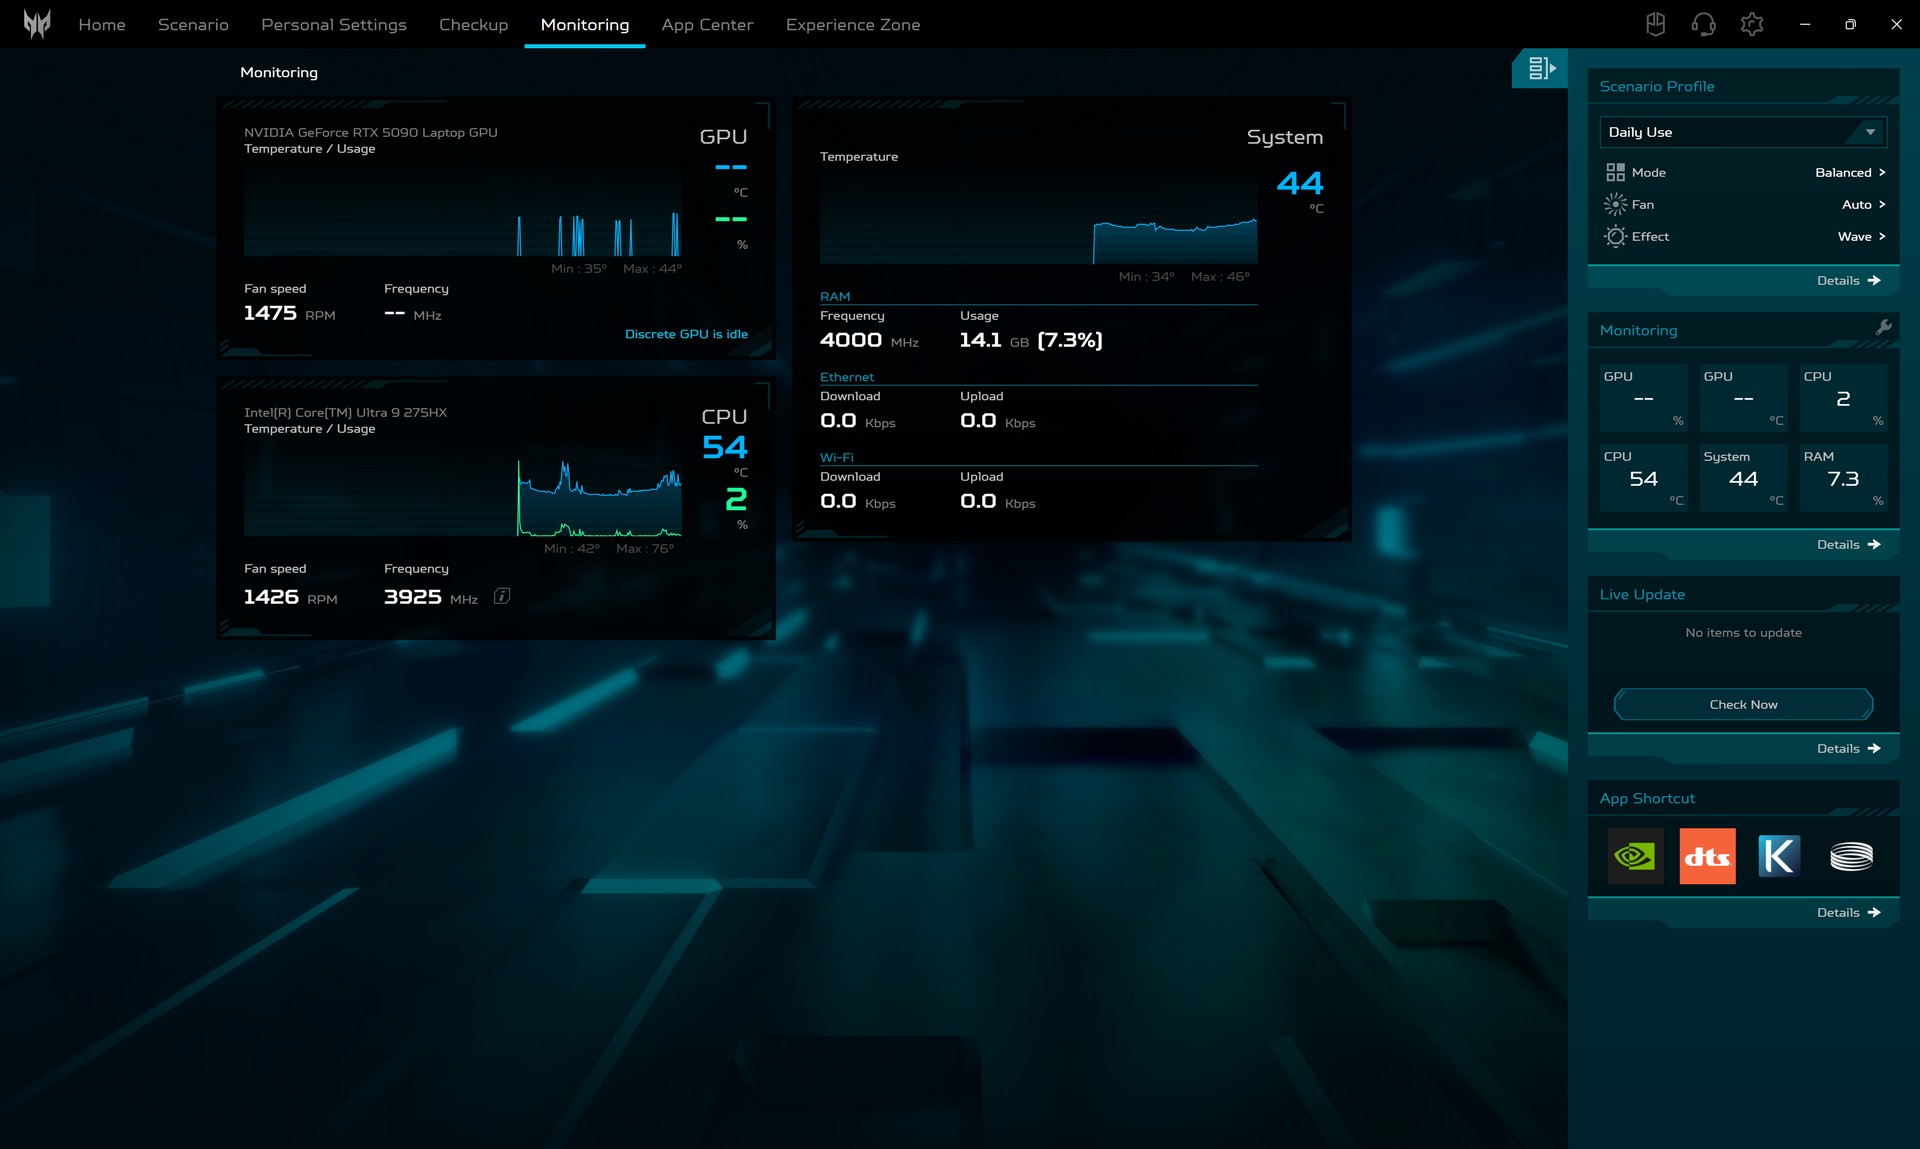Click the CPU frequency info icon
The image size is (1920, 1149).
point(502,596)
